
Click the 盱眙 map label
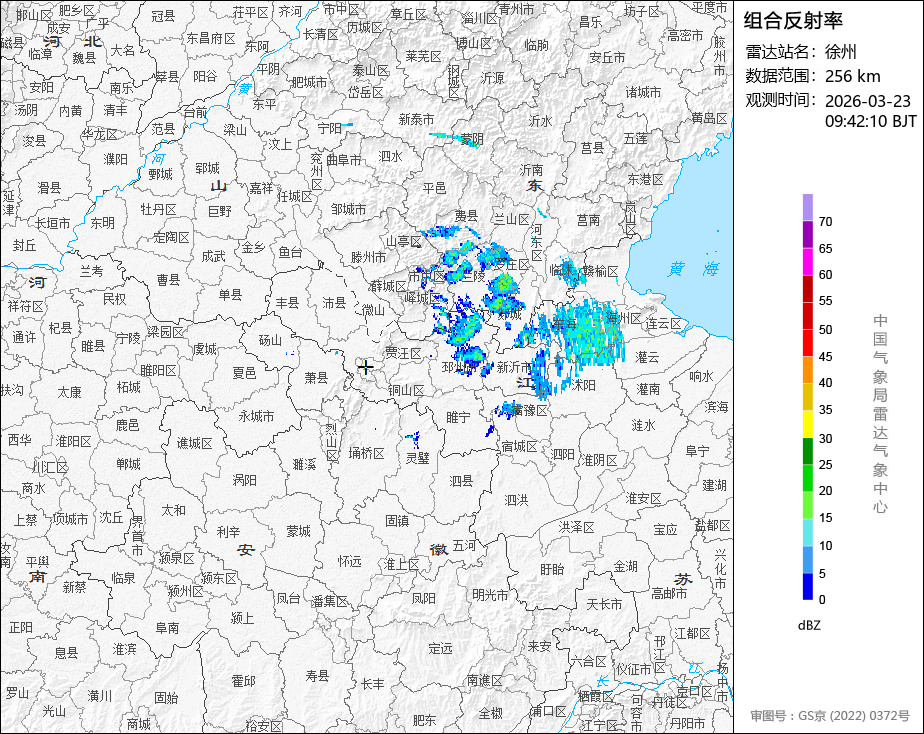(x=552, y=569)
